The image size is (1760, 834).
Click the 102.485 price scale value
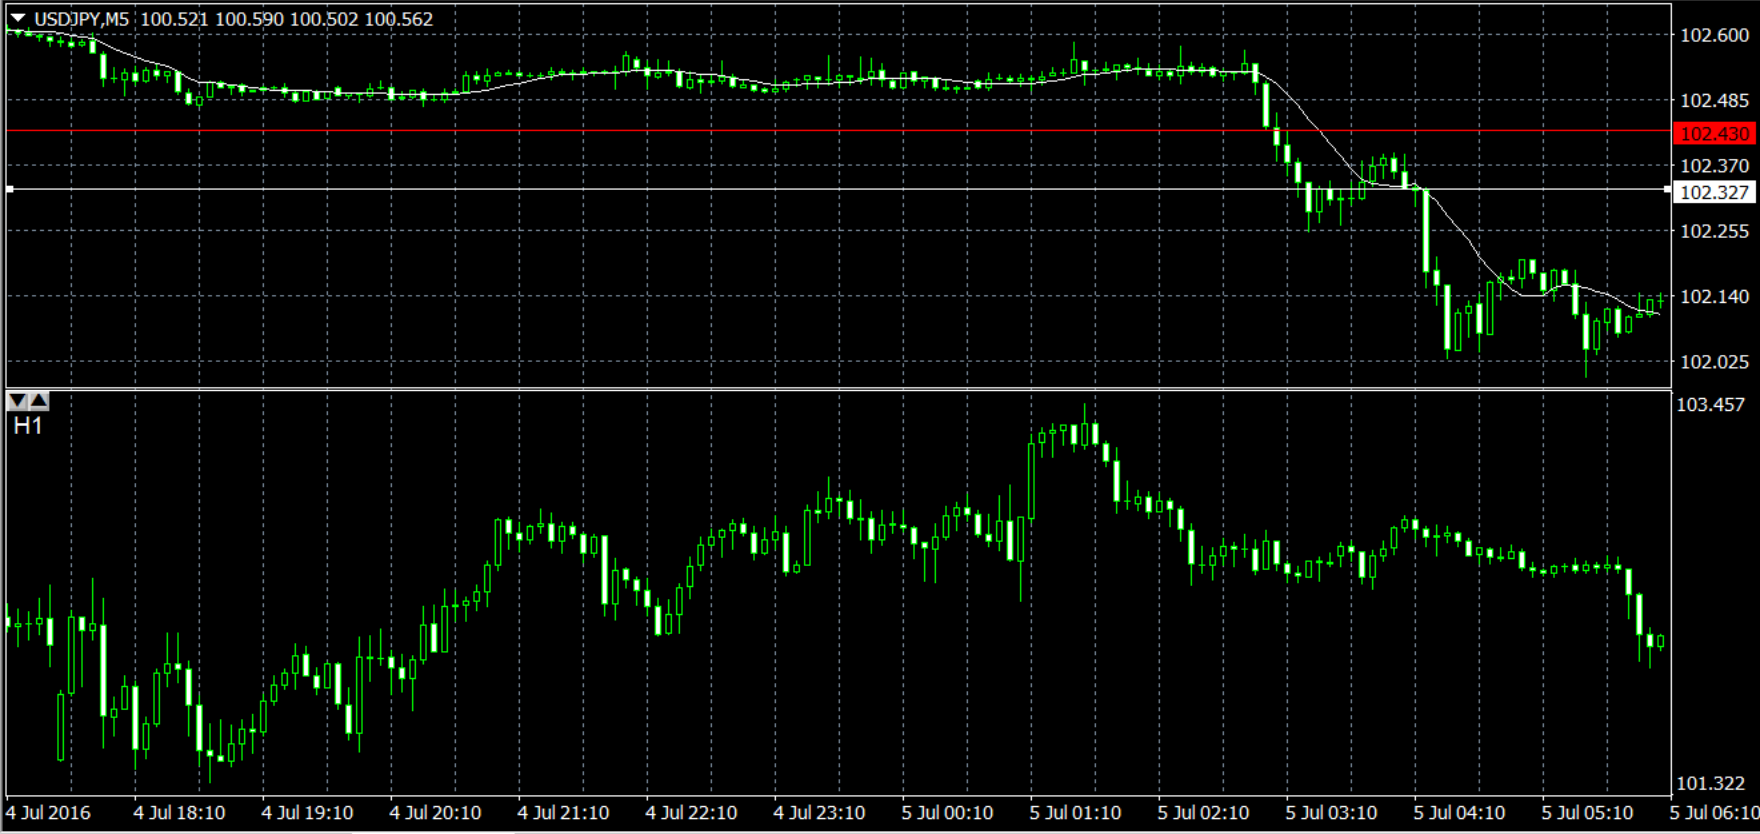[1714, 100]
